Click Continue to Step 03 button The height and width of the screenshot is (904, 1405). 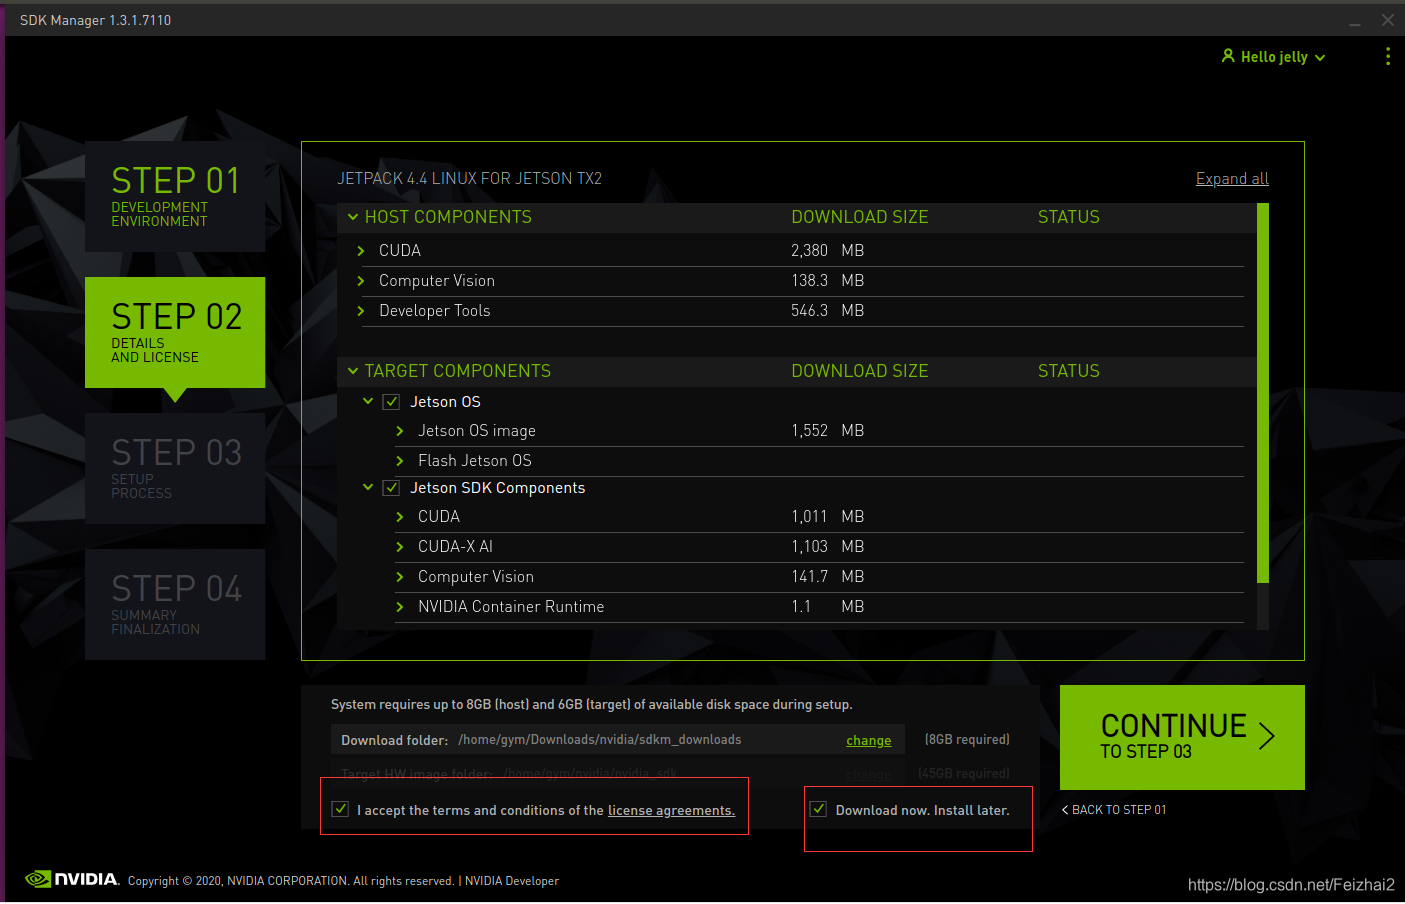pyautogui.click(x=1182, y=737)
